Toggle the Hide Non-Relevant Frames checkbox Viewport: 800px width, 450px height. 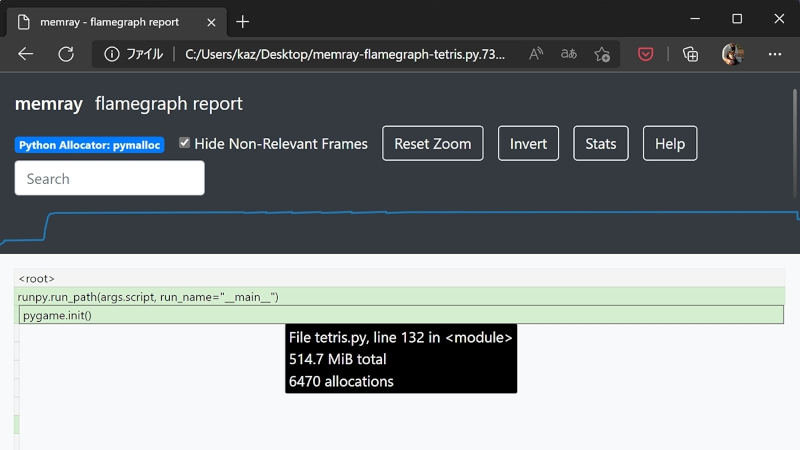pyautogui.click(x=184, y=143)
